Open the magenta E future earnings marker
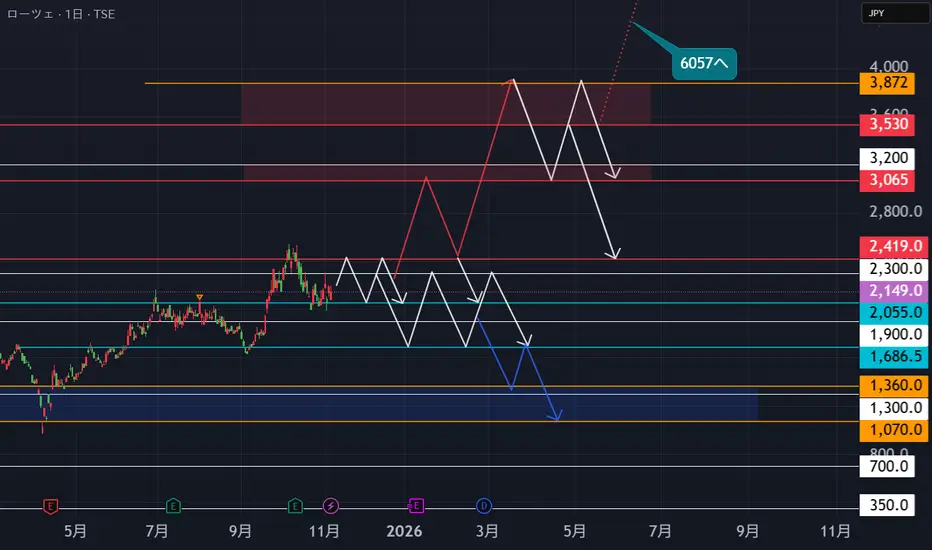932x550 pixels. [415, 506]
